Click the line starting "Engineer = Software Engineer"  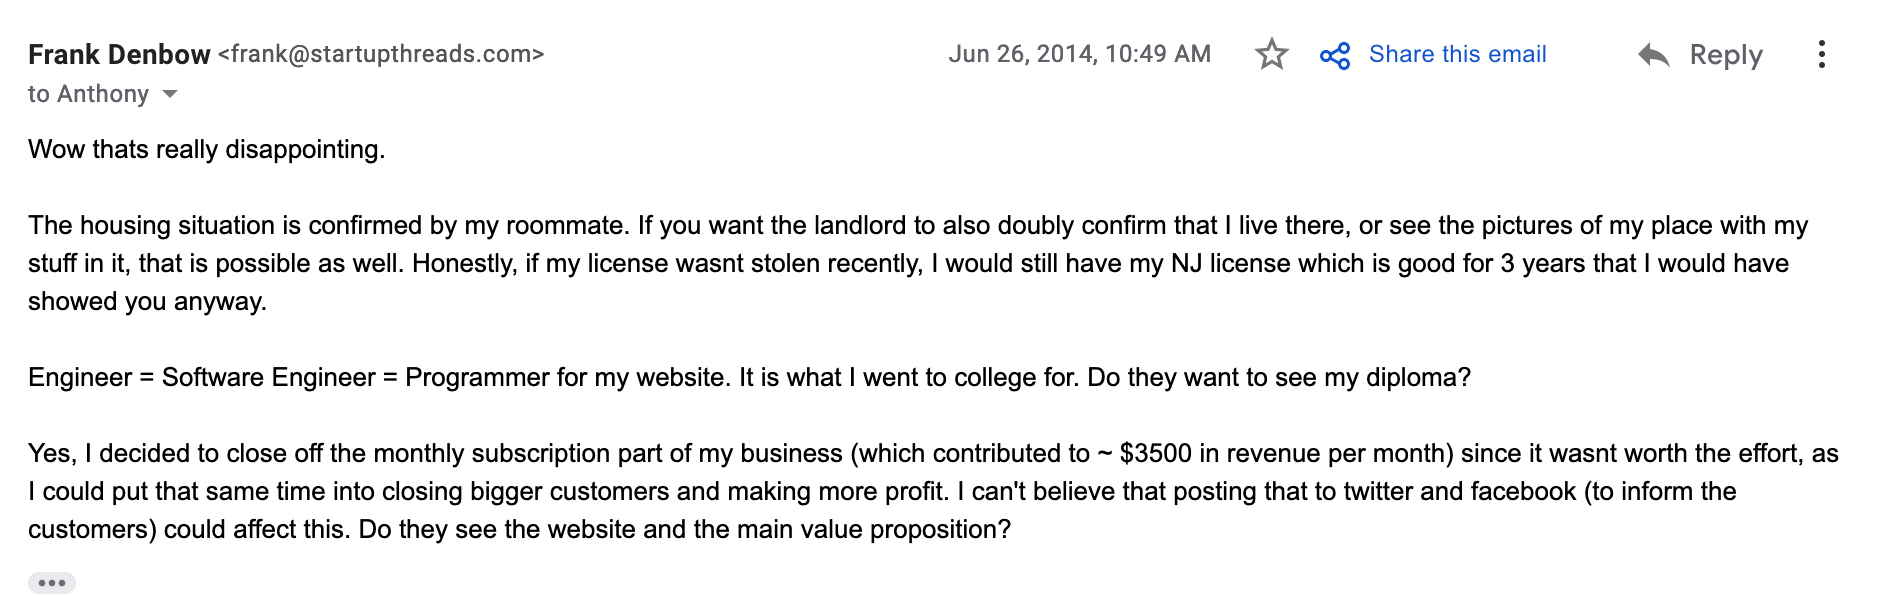749,377
